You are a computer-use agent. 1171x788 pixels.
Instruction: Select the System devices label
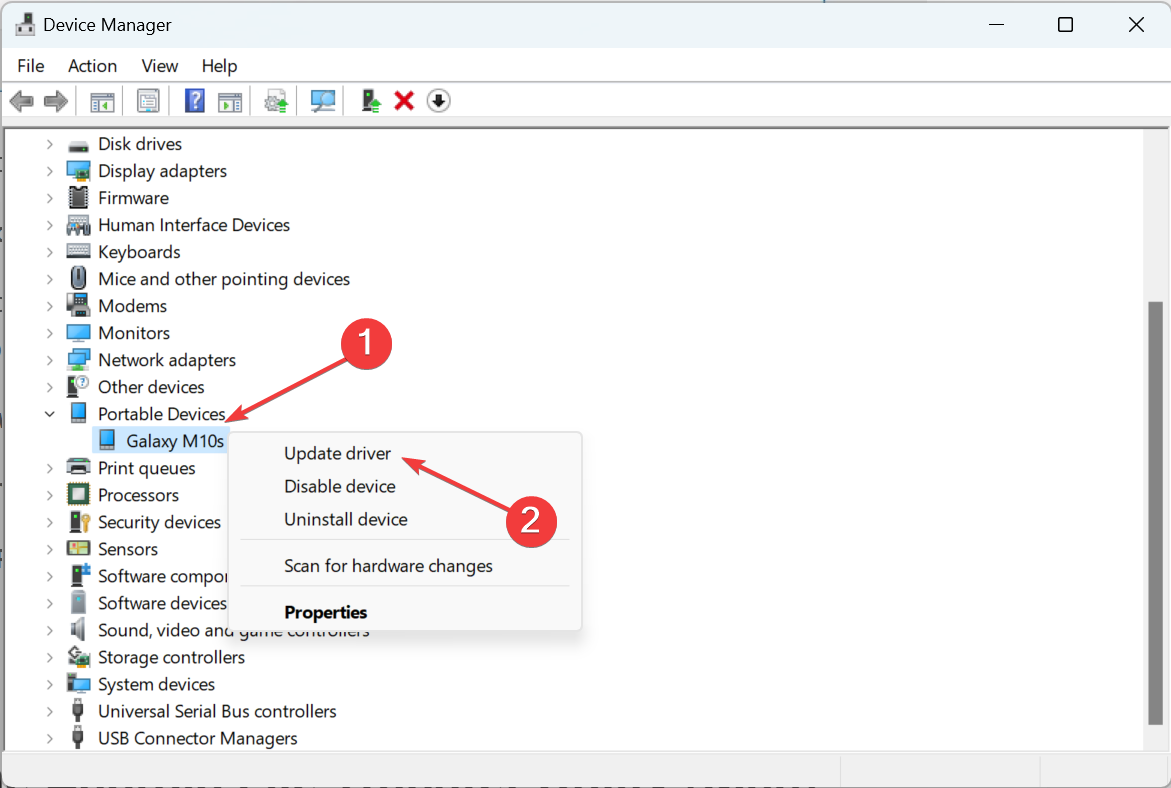pyautogui.click(x=157, y=684)
